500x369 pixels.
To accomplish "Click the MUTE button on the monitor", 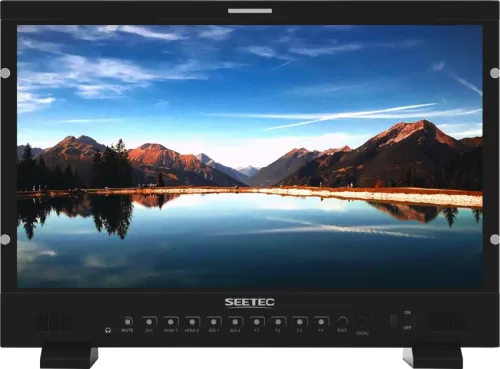I will 128,322.
